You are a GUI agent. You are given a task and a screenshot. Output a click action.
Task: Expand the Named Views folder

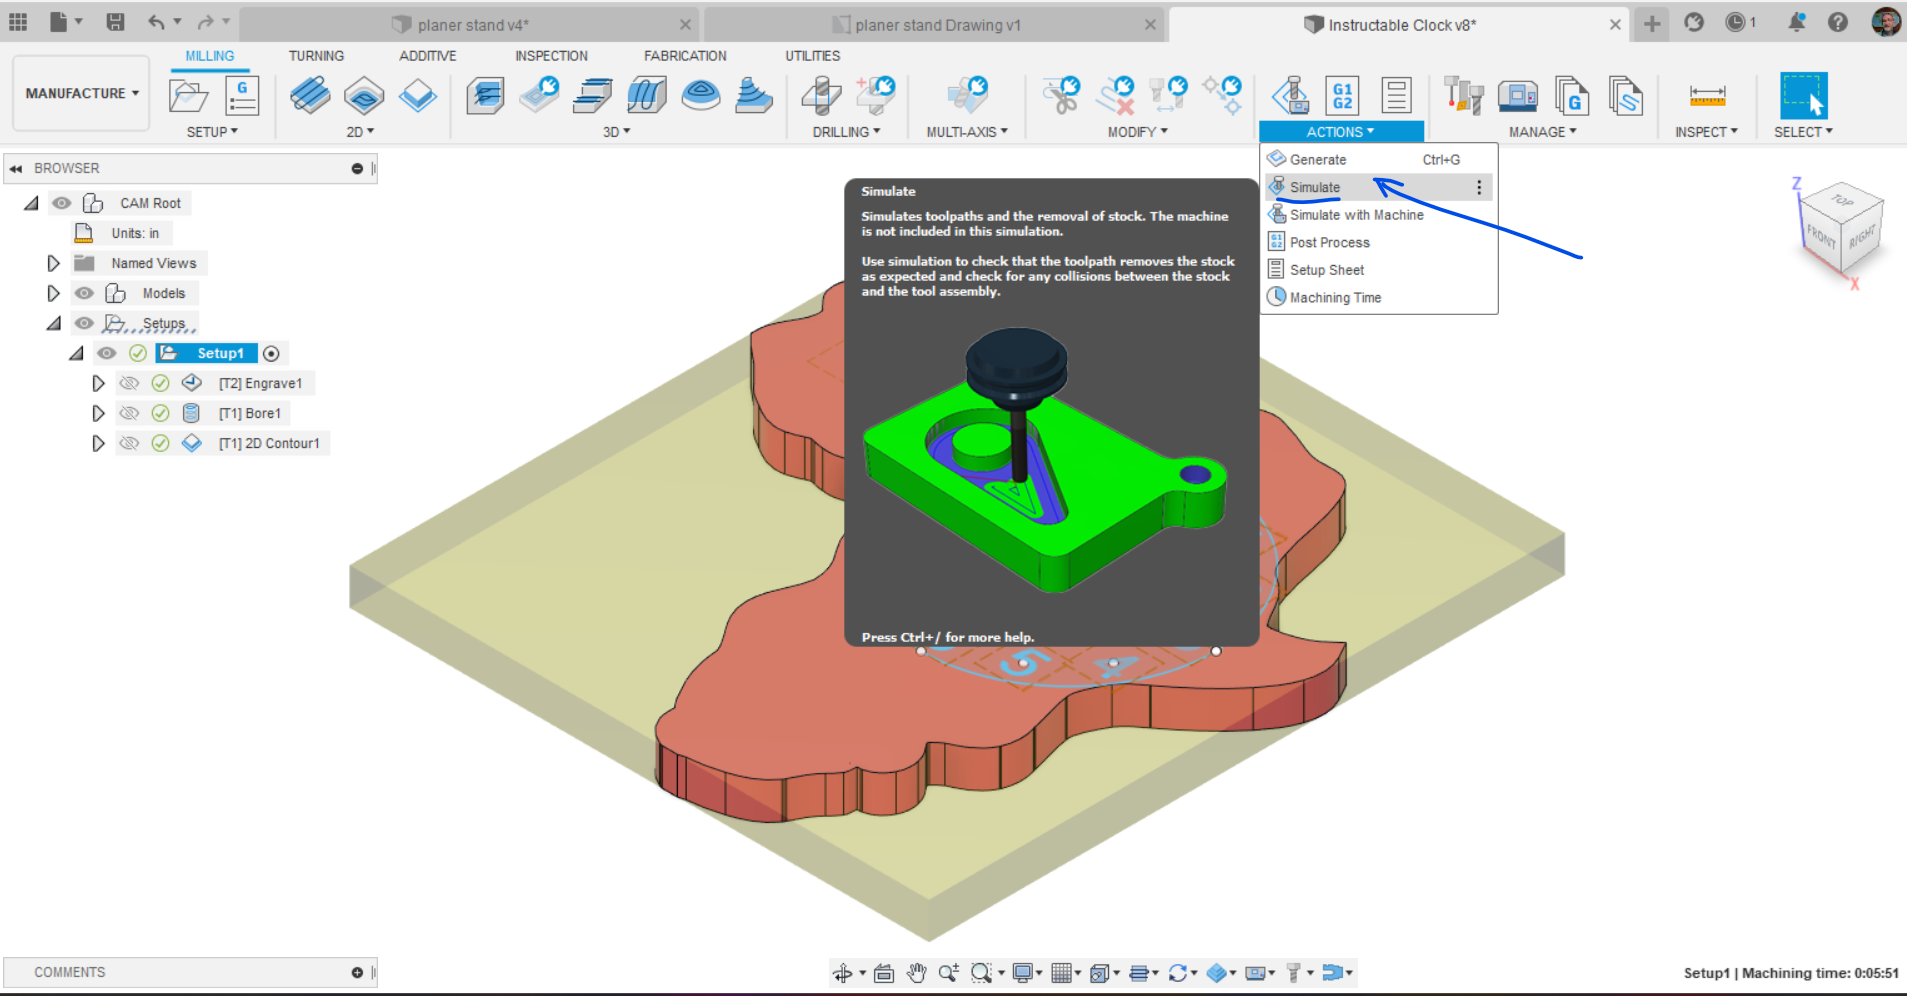point(54,263)
